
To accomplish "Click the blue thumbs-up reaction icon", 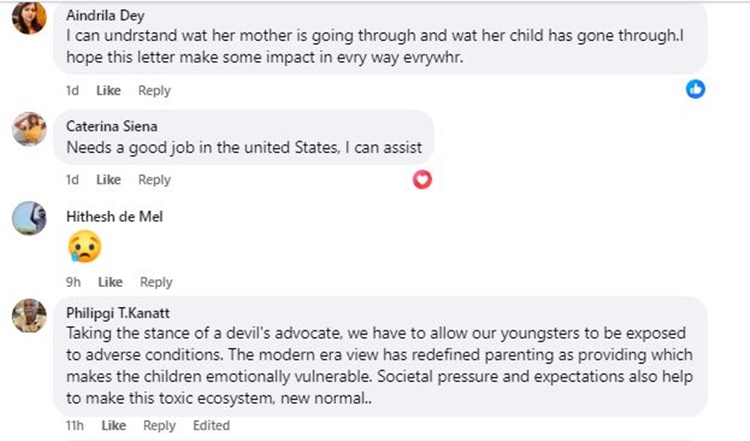I will pos(696,89).
